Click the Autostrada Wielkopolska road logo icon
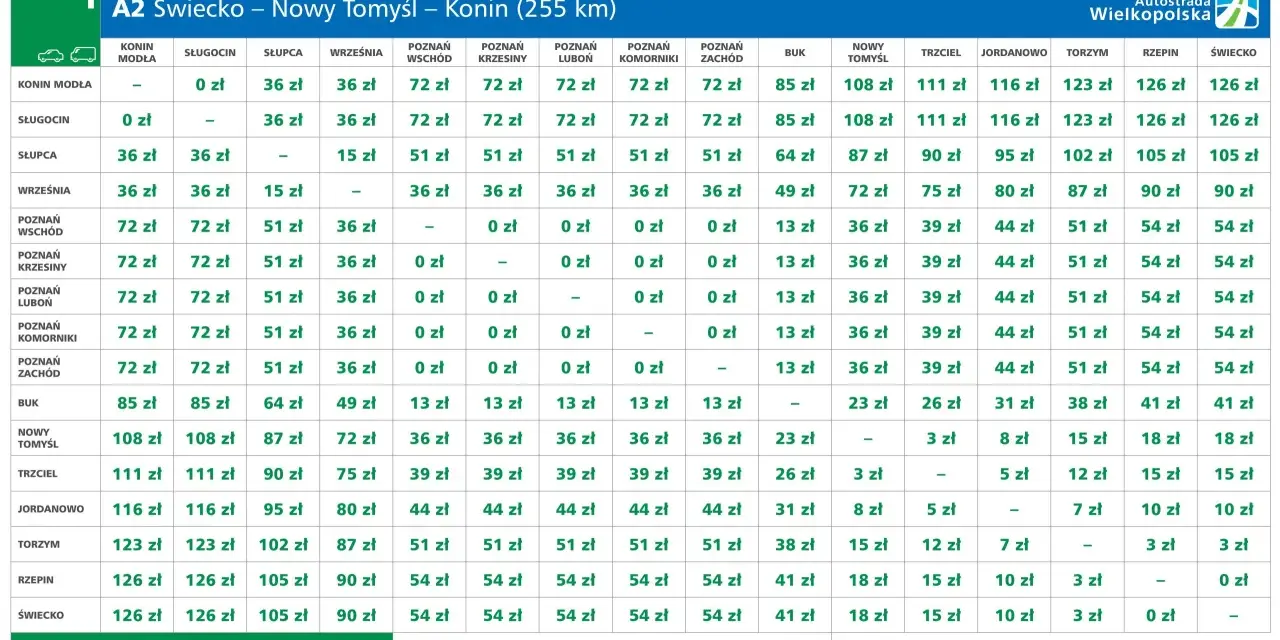The image size is (1280, 640). click(1236, 12)
